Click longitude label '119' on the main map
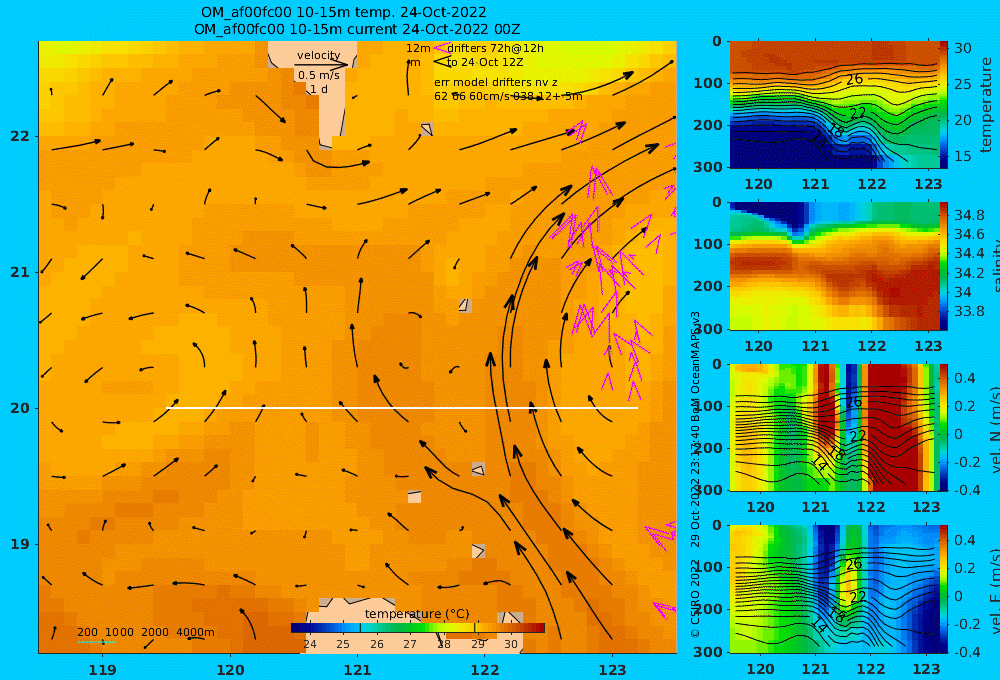1000x680 pixels. 103,670
